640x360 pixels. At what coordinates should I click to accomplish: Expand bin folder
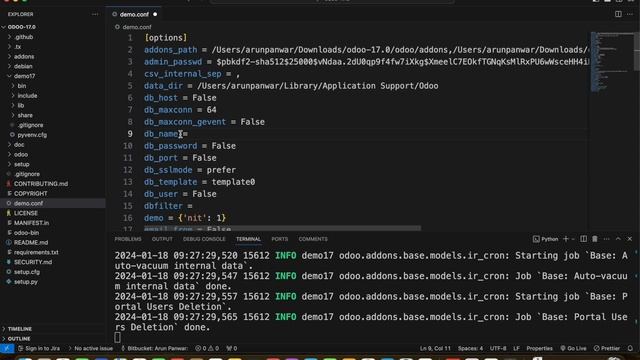tap(22, 86)
